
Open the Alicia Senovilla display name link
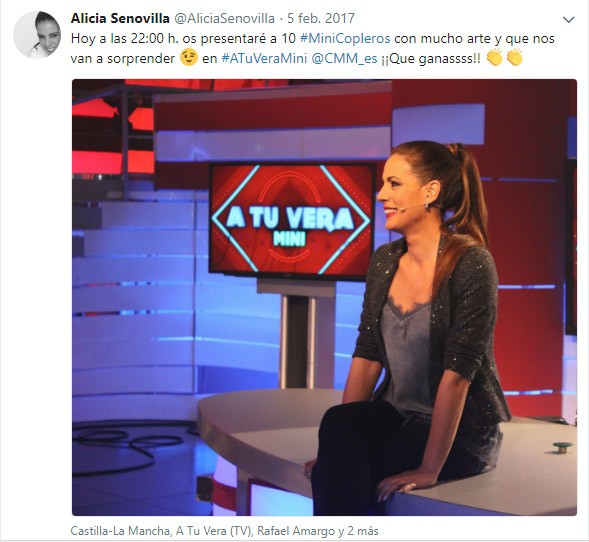120,18
